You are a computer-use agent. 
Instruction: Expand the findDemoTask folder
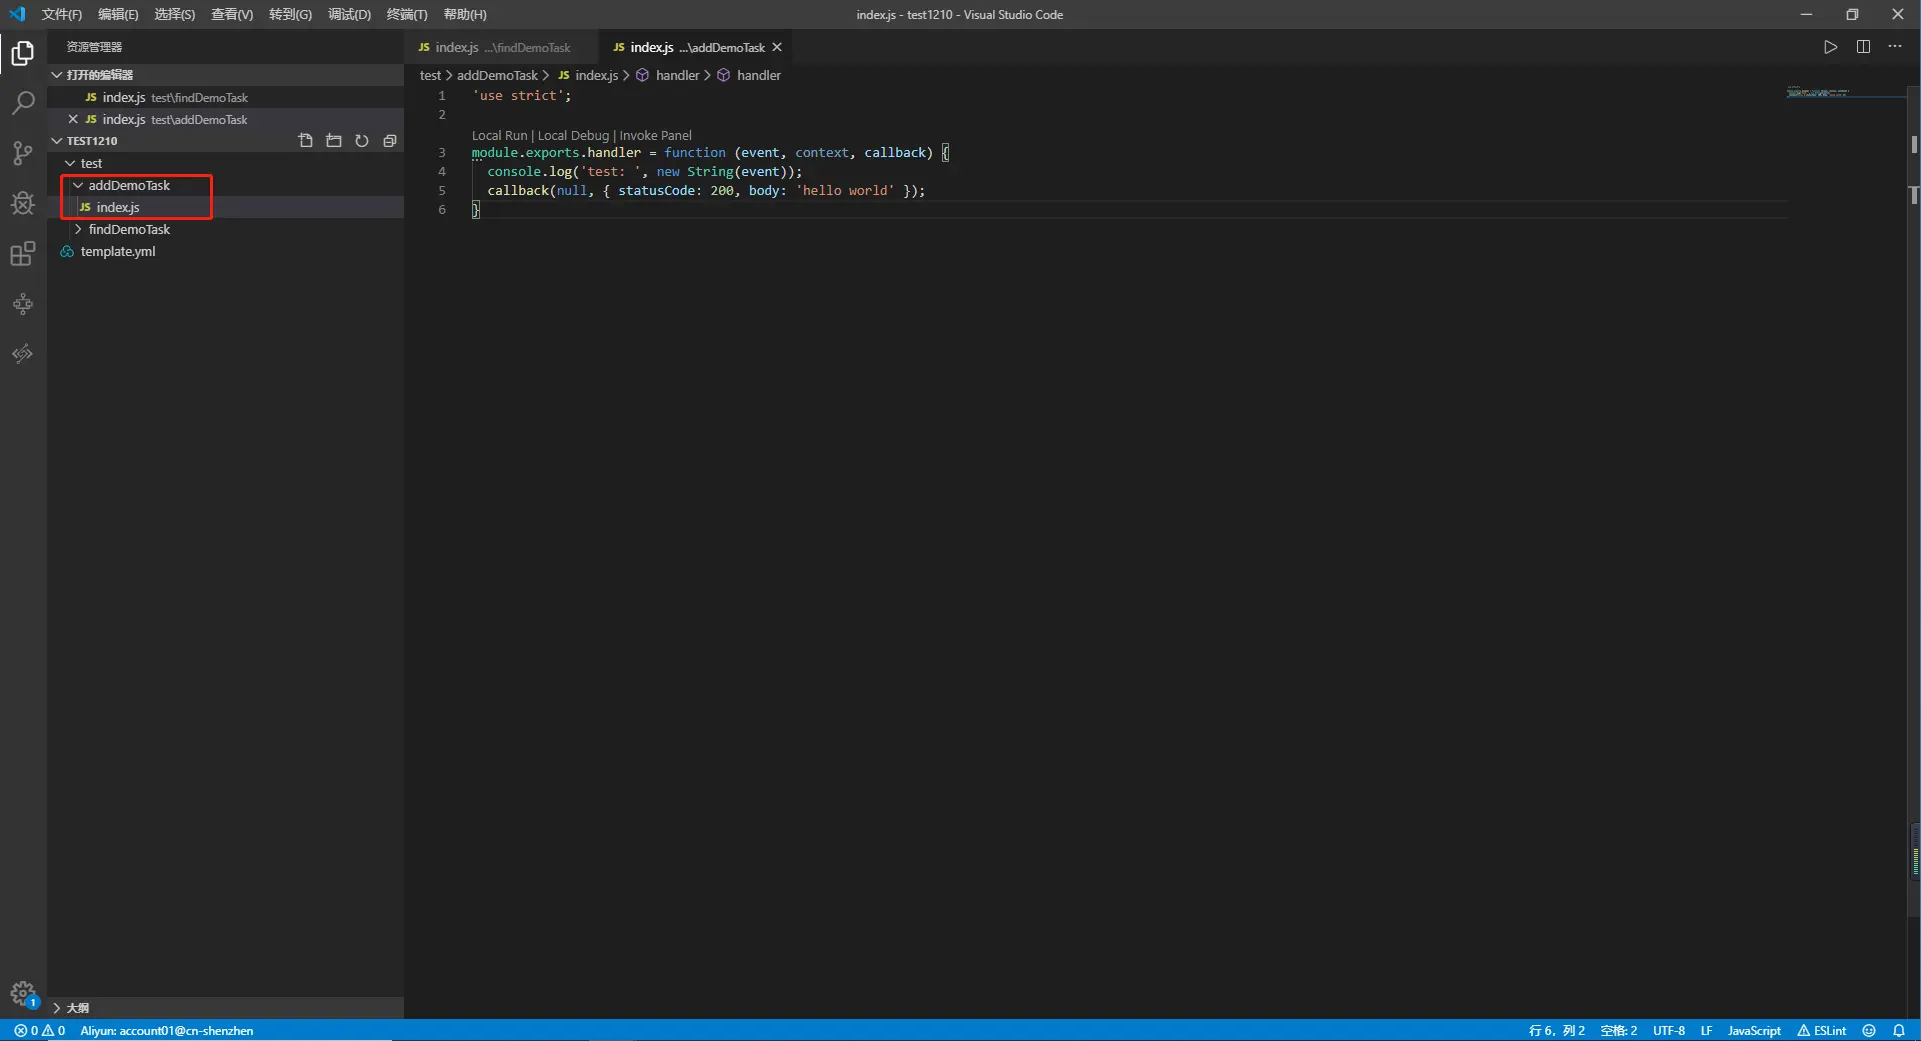pyautogui.click(x=78, y=229)
